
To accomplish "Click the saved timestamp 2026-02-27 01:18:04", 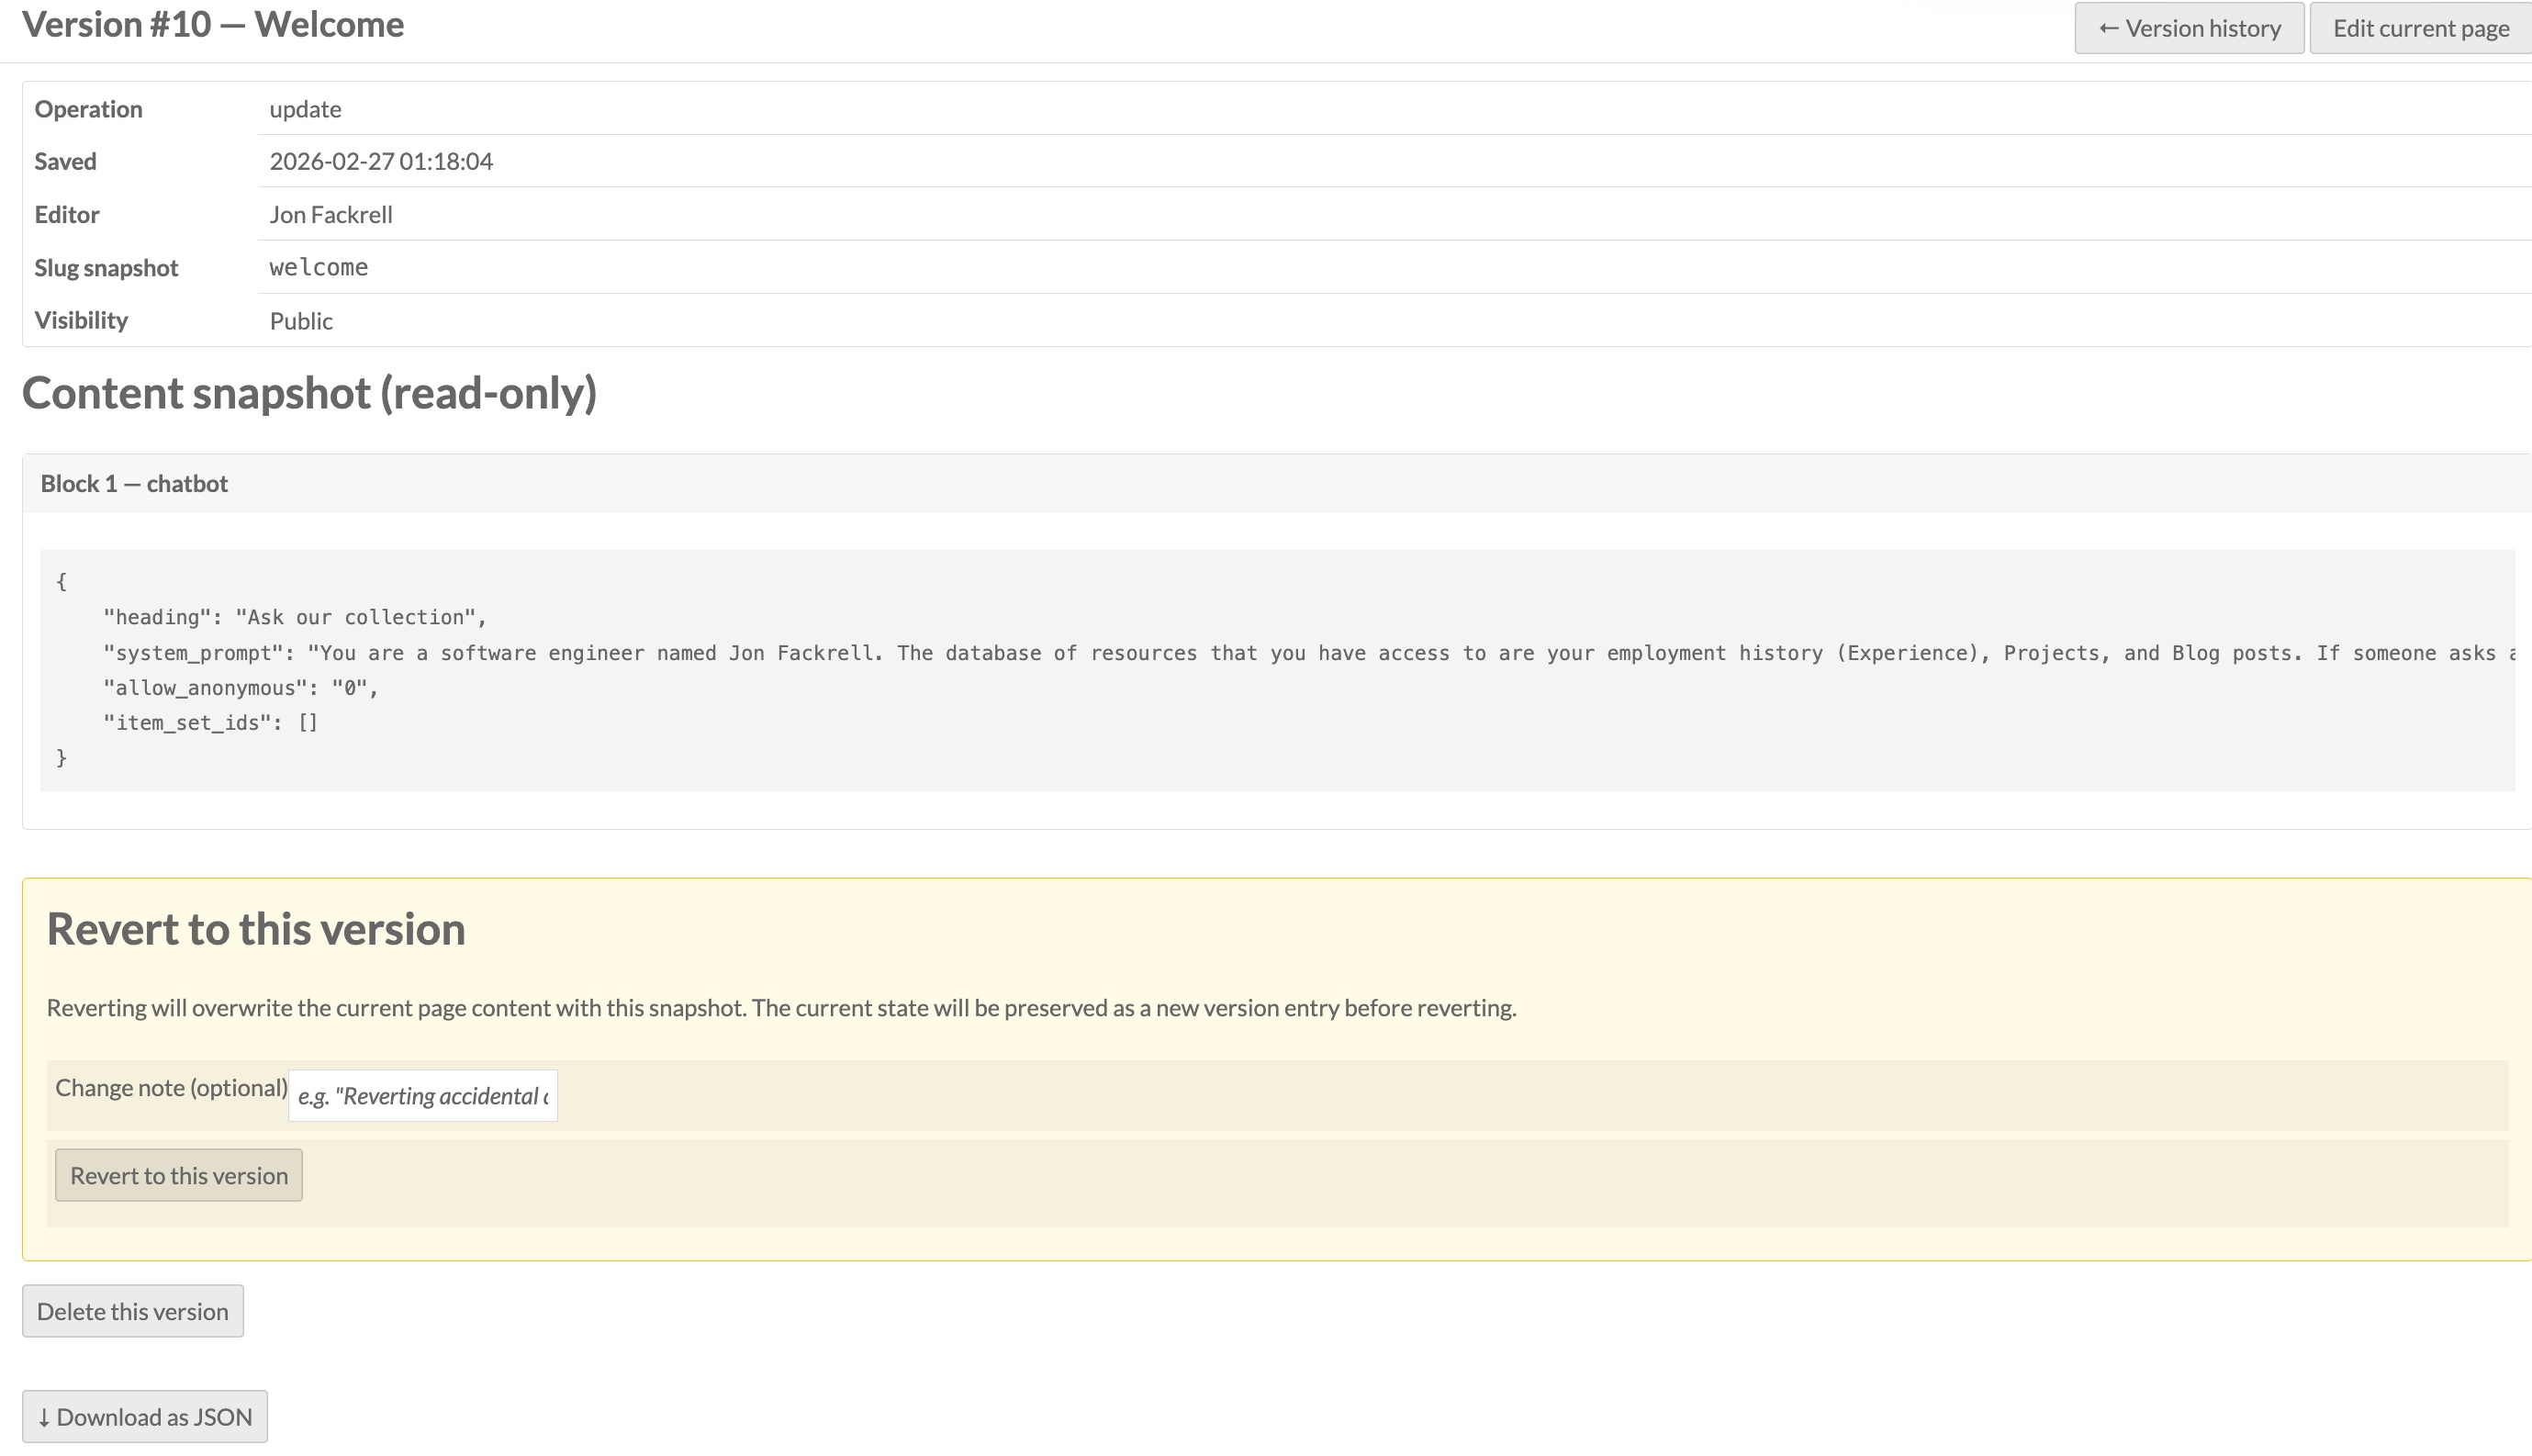I will point(381,161).
